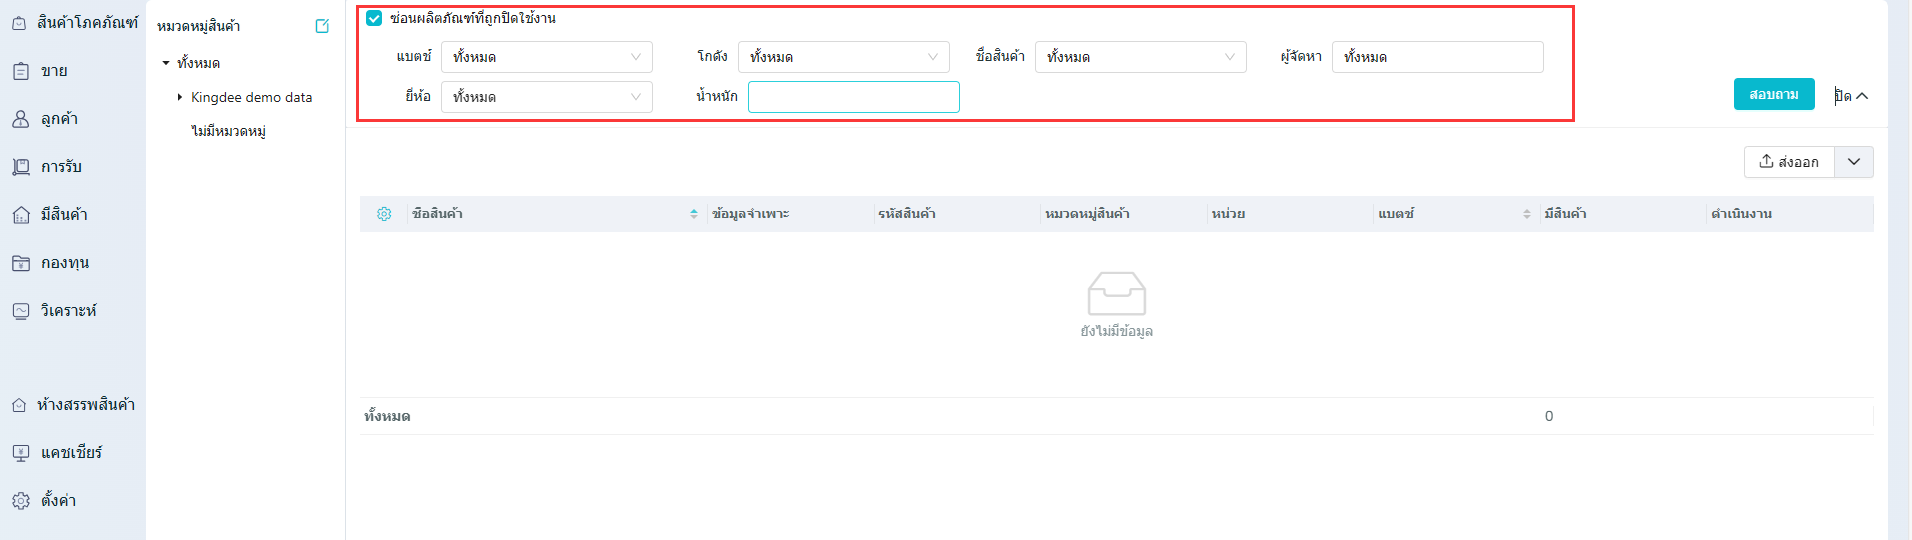Open ตั้งค่า settings in sidebar

click(21, 501)
